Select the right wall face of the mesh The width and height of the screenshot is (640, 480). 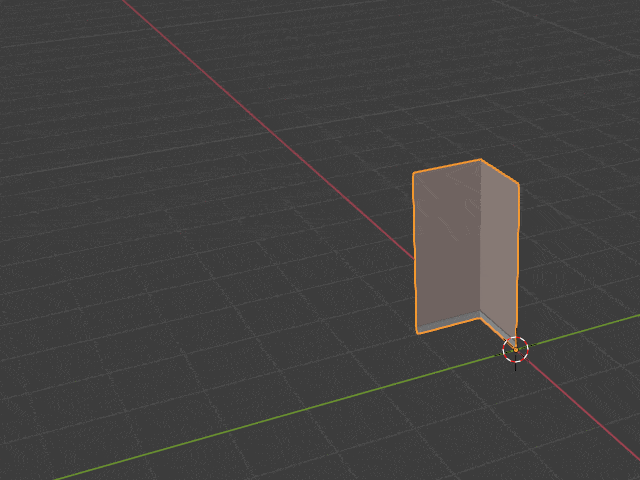pyautogui.click(x=500, y=249)
